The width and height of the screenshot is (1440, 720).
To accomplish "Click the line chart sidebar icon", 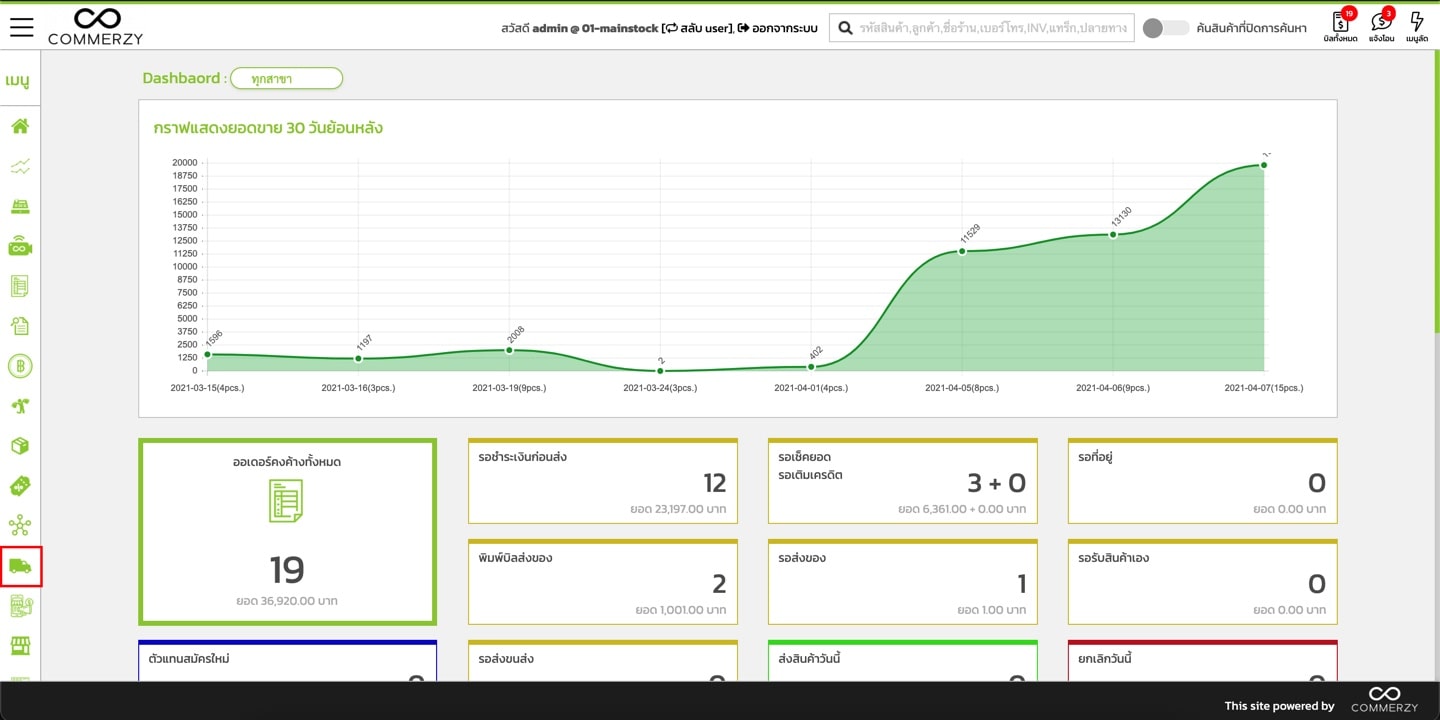I will tap(20, 166).
